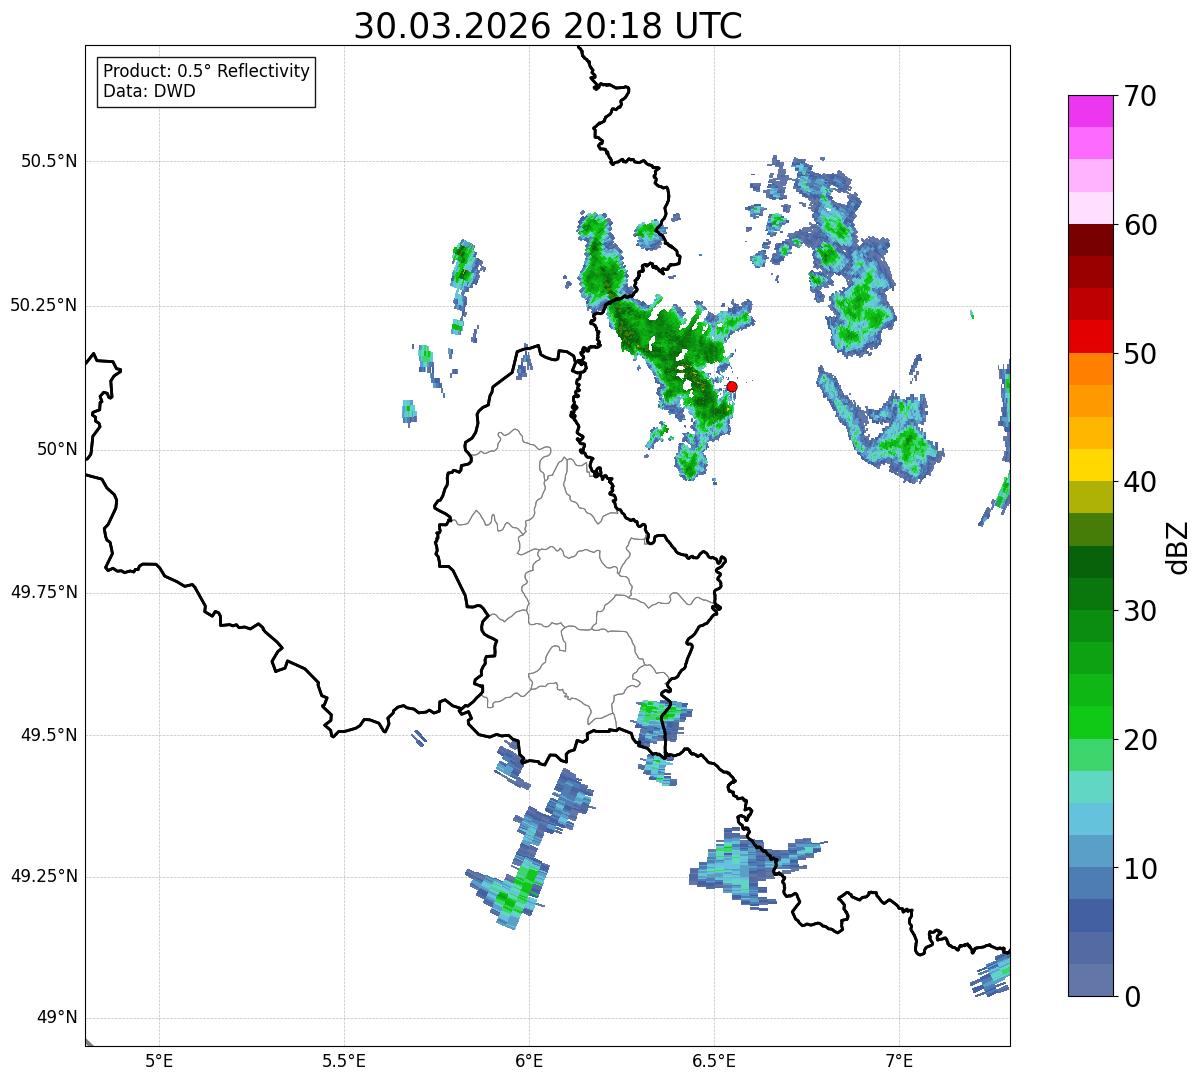Screen dimensions: 1202x1081
Task: Click longitude label 5°E
Action: click(159, 1061)
